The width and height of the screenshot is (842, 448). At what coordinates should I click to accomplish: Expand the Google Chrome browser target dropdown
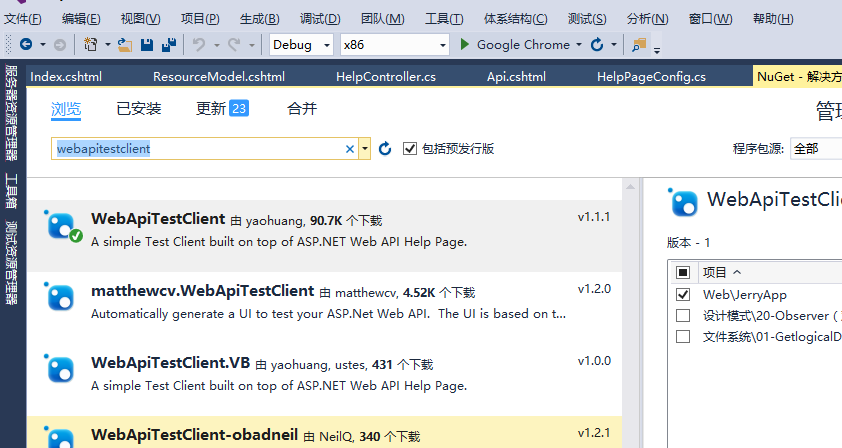pos(579,45)
